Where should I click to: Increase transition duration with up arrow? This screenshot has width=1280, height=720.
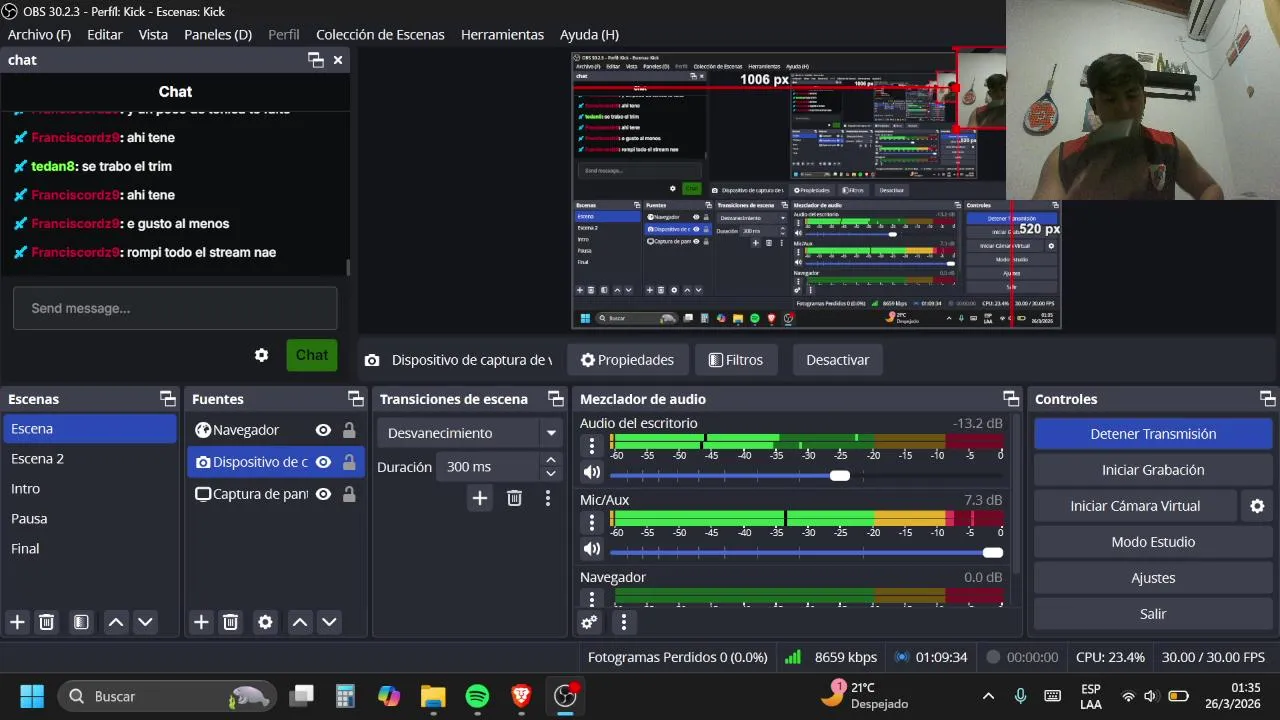551,461
